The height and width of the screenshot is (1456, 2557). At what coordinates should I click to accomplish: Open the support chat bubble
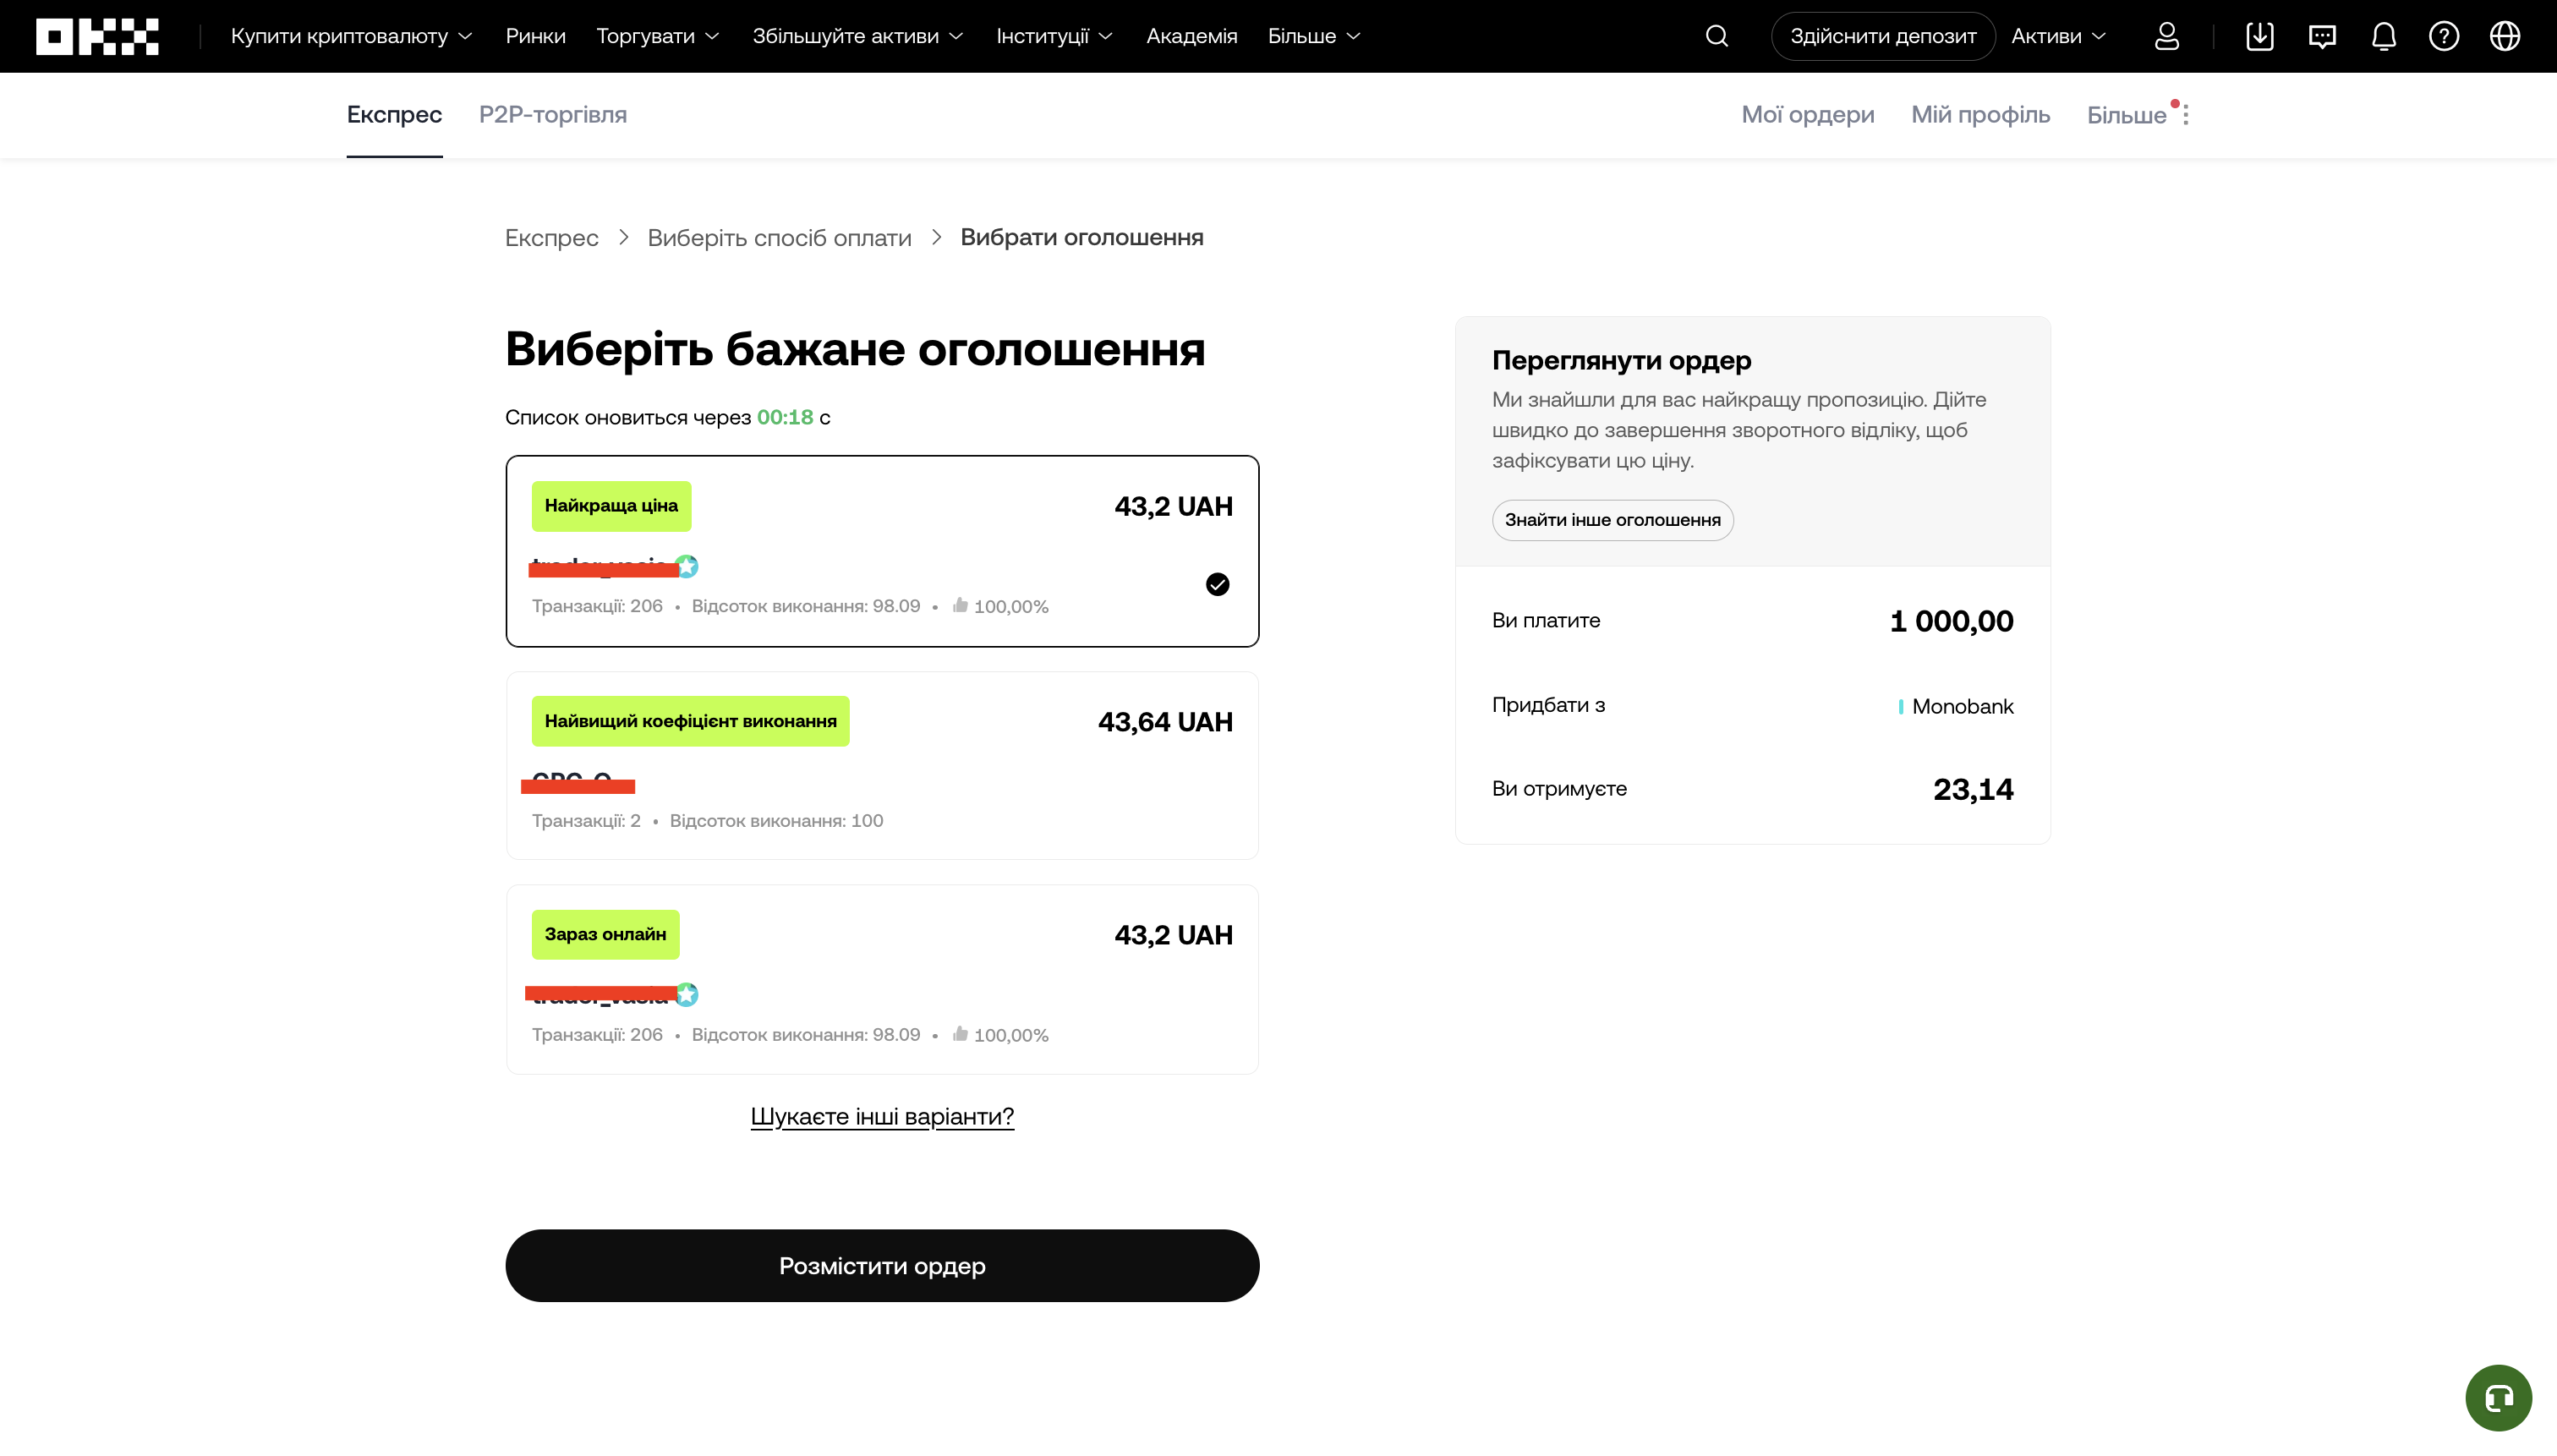2498,1397
